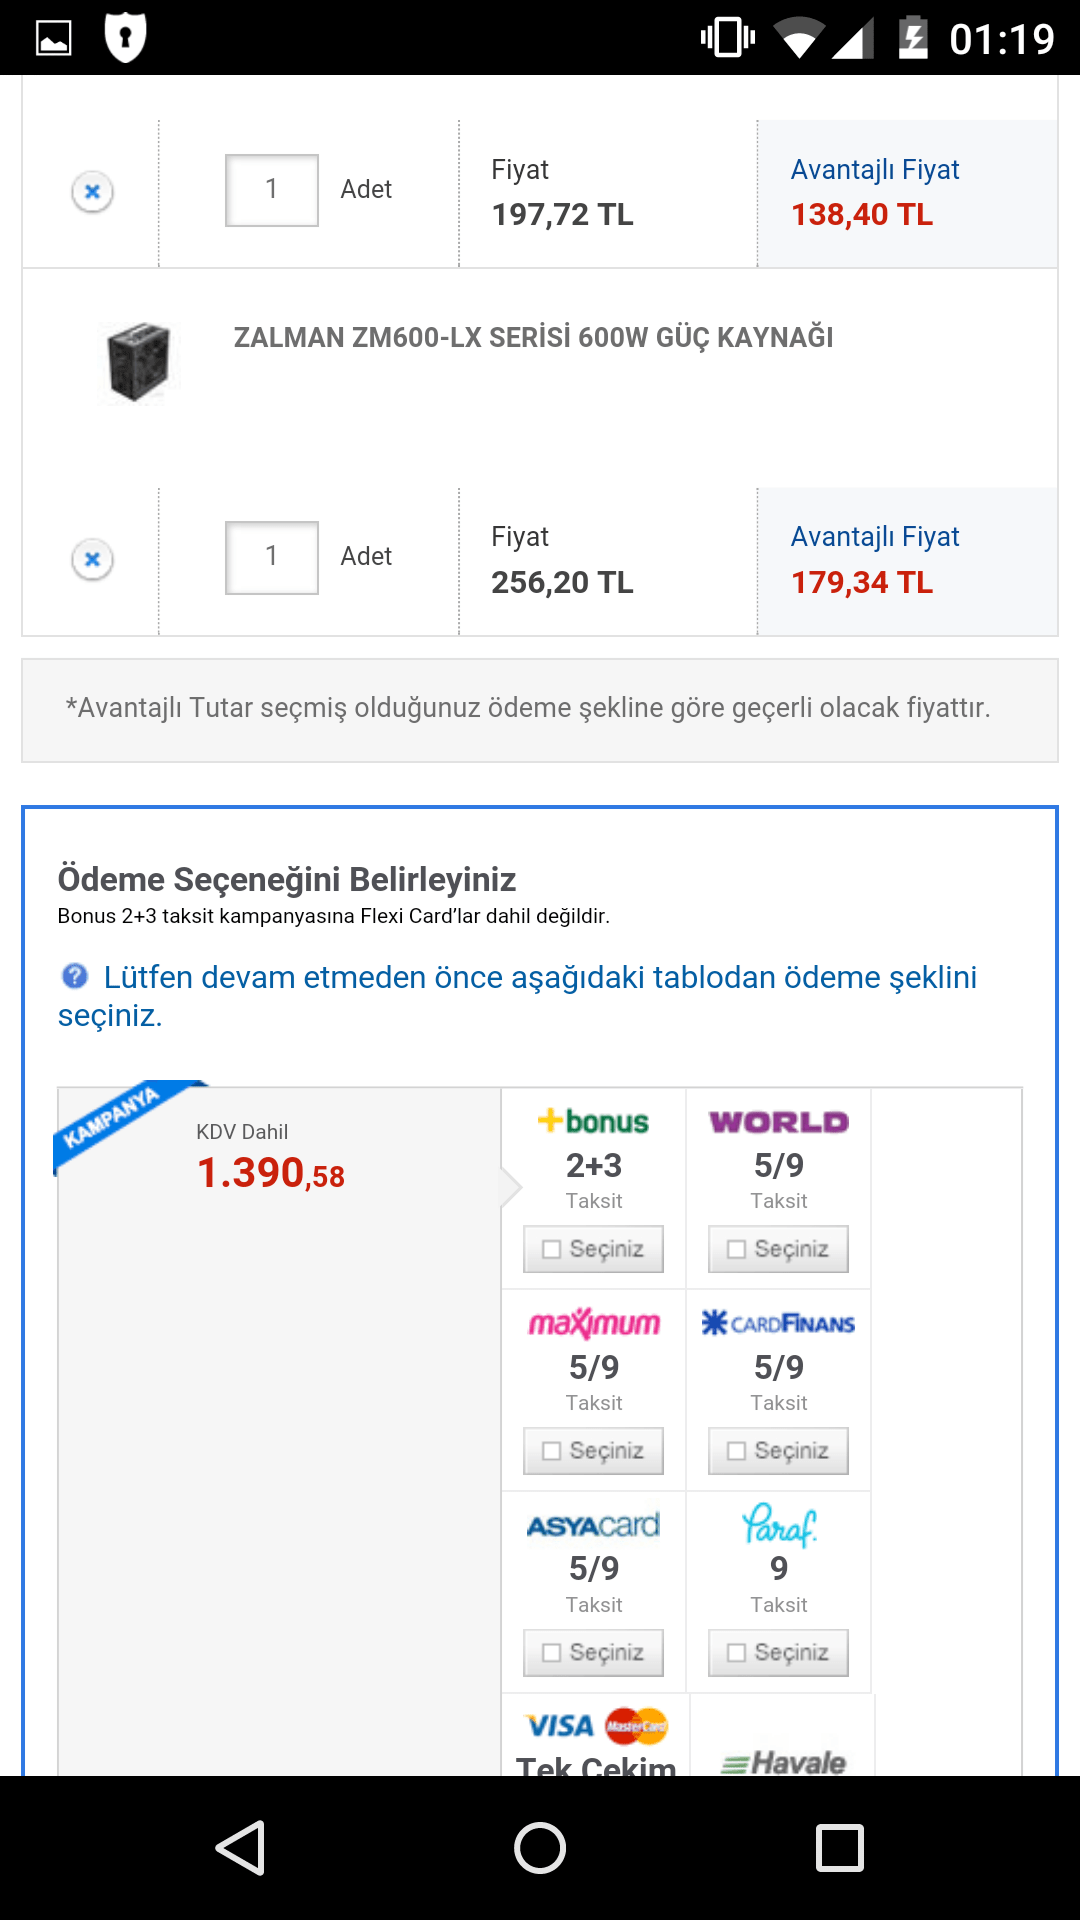The width and height of the screenshot is (1080, 1920).
Task: Edit quantity field for first item
Action: point(272,190)
